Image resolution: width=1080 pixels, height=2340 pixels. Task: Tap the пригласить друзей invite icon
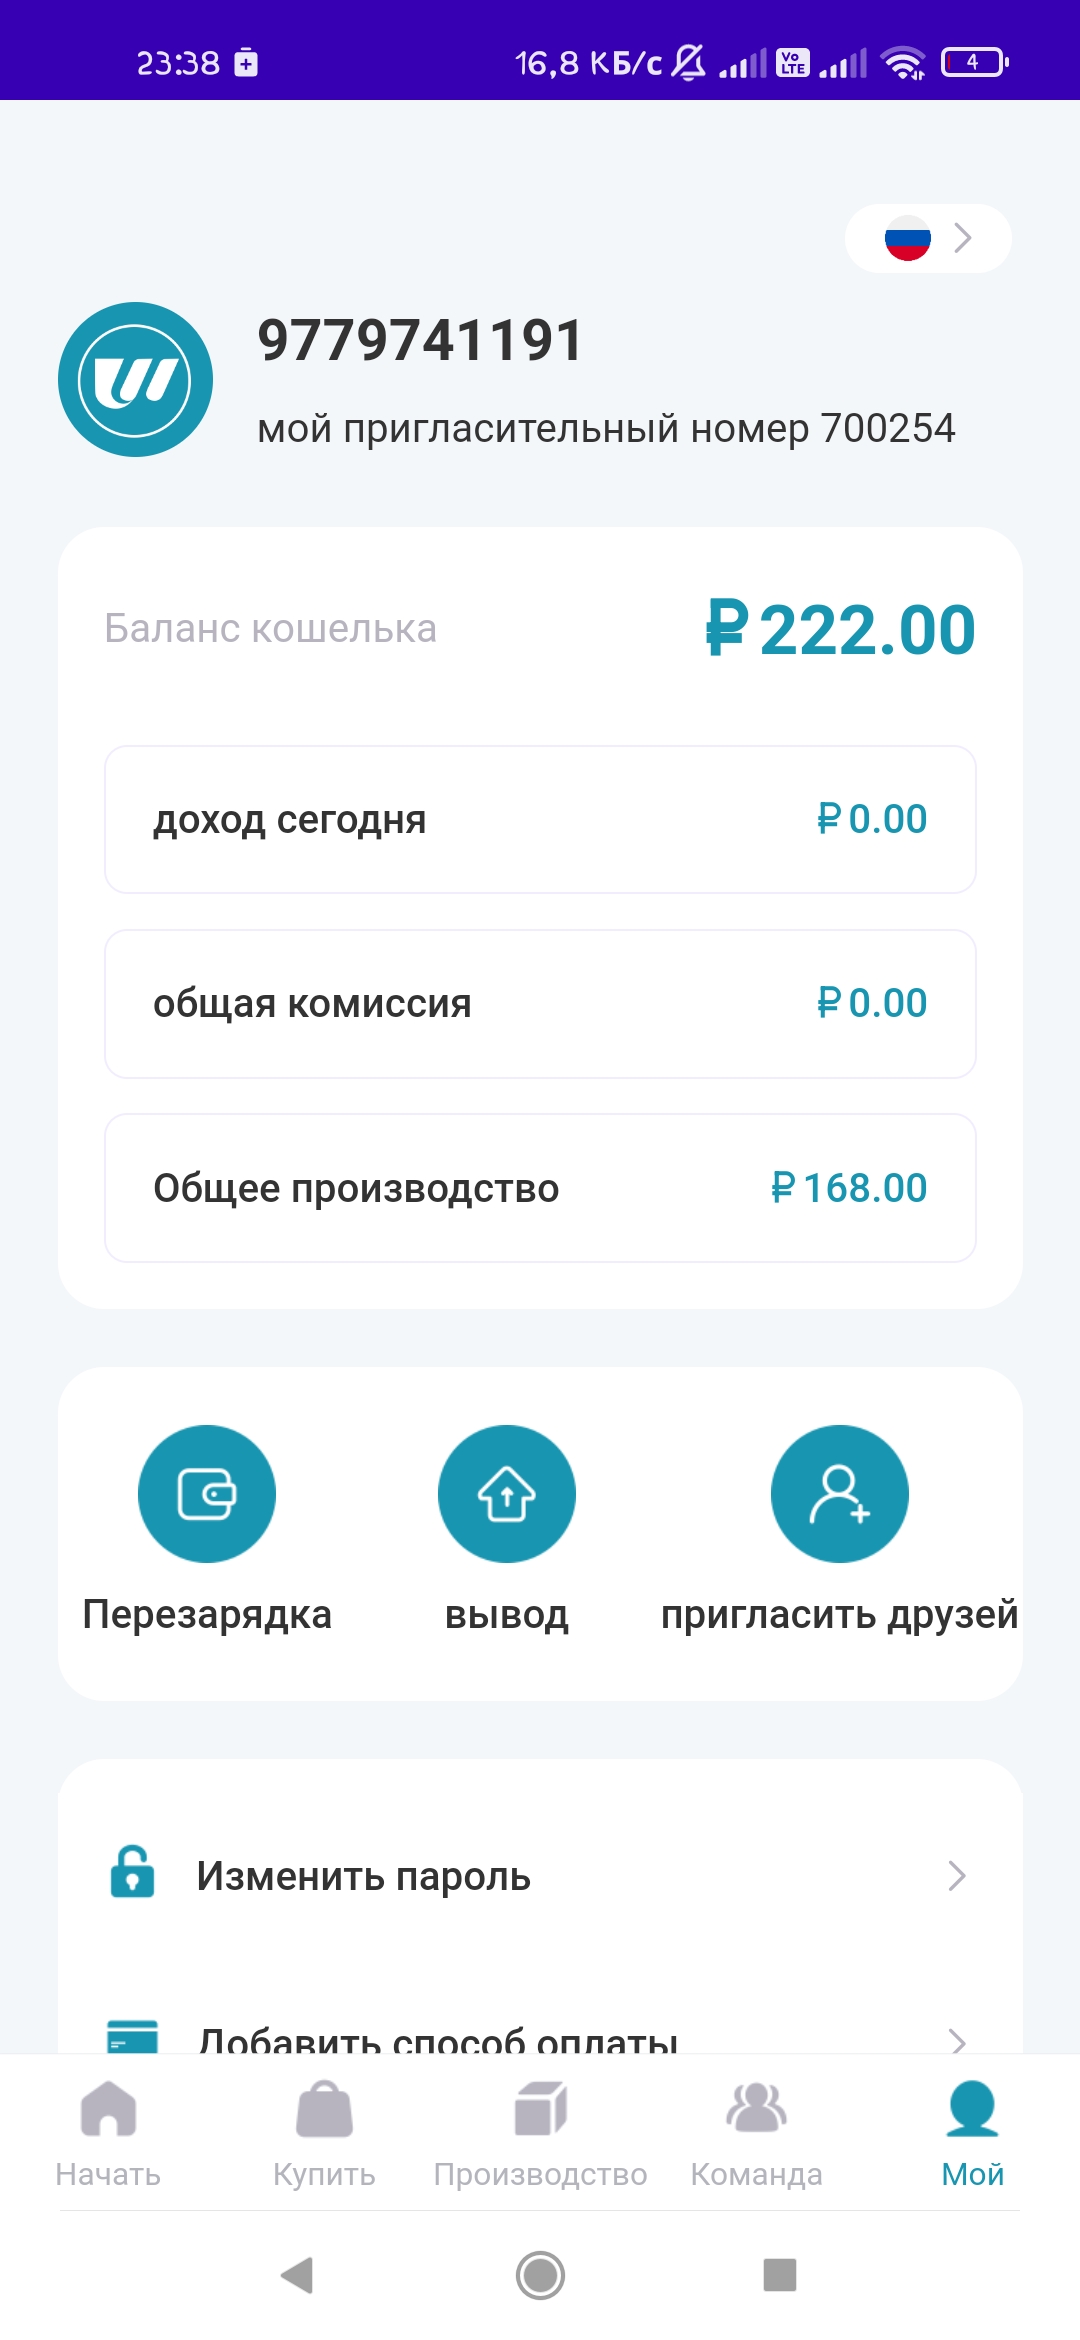coord(840,1493)
